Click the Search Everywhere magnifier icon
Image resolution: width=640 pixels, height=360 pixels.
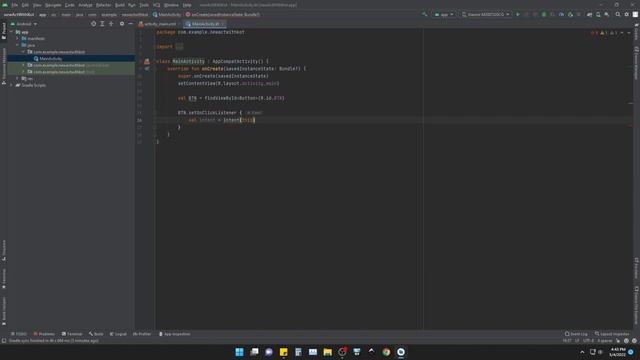point(618,14)
